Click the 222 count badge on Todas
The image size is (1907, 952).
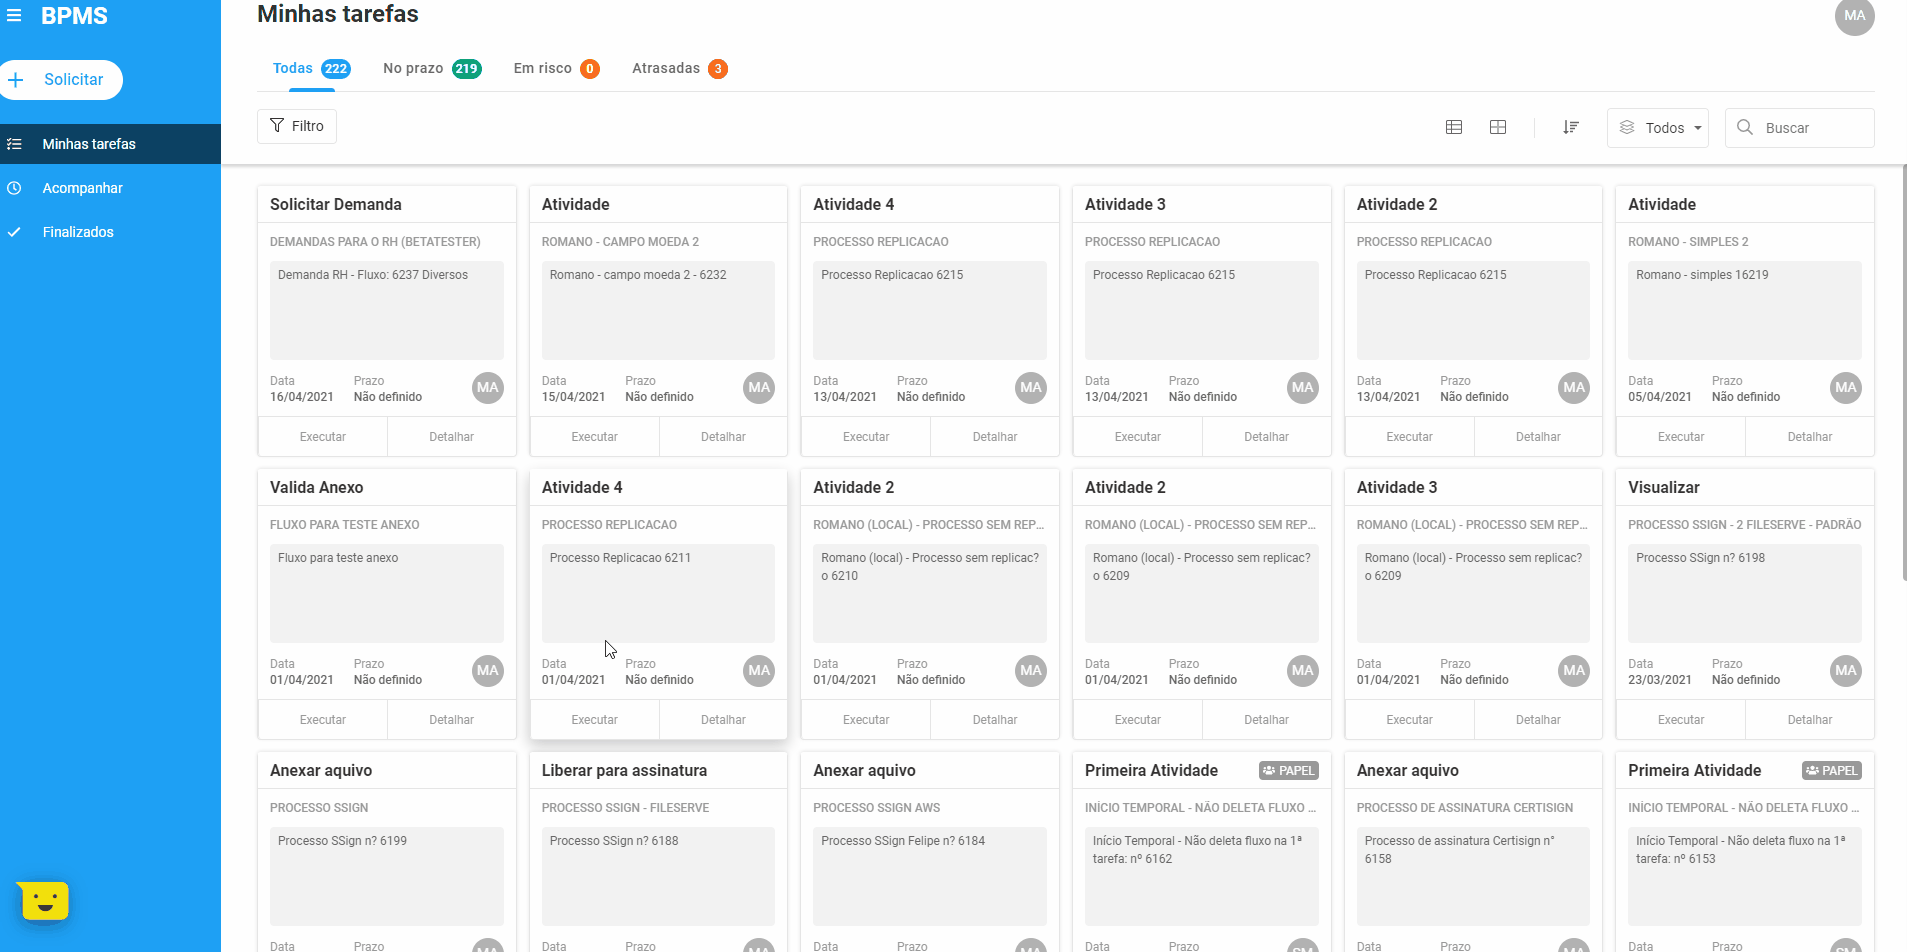[x=336, y=69]
